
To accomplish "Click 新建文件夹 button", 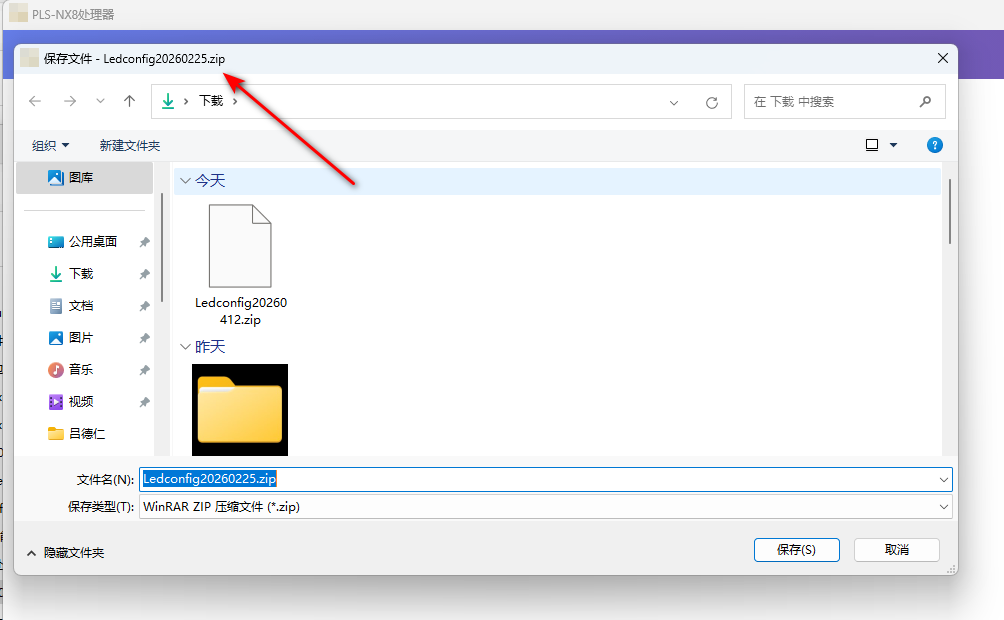I will click(x=129, y=145).
